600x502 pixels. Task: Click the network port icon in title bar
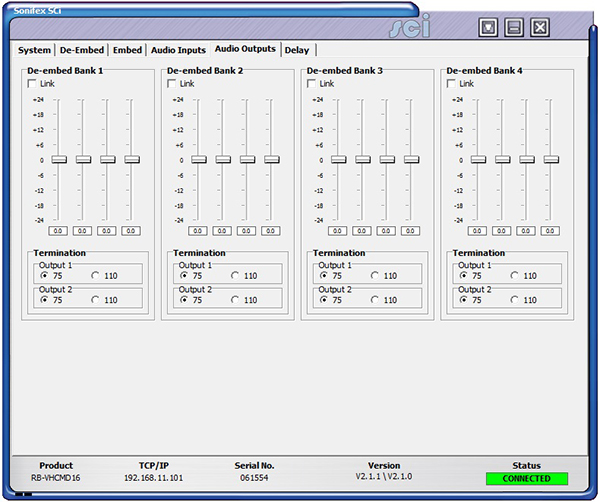click(x=488, y=27)
